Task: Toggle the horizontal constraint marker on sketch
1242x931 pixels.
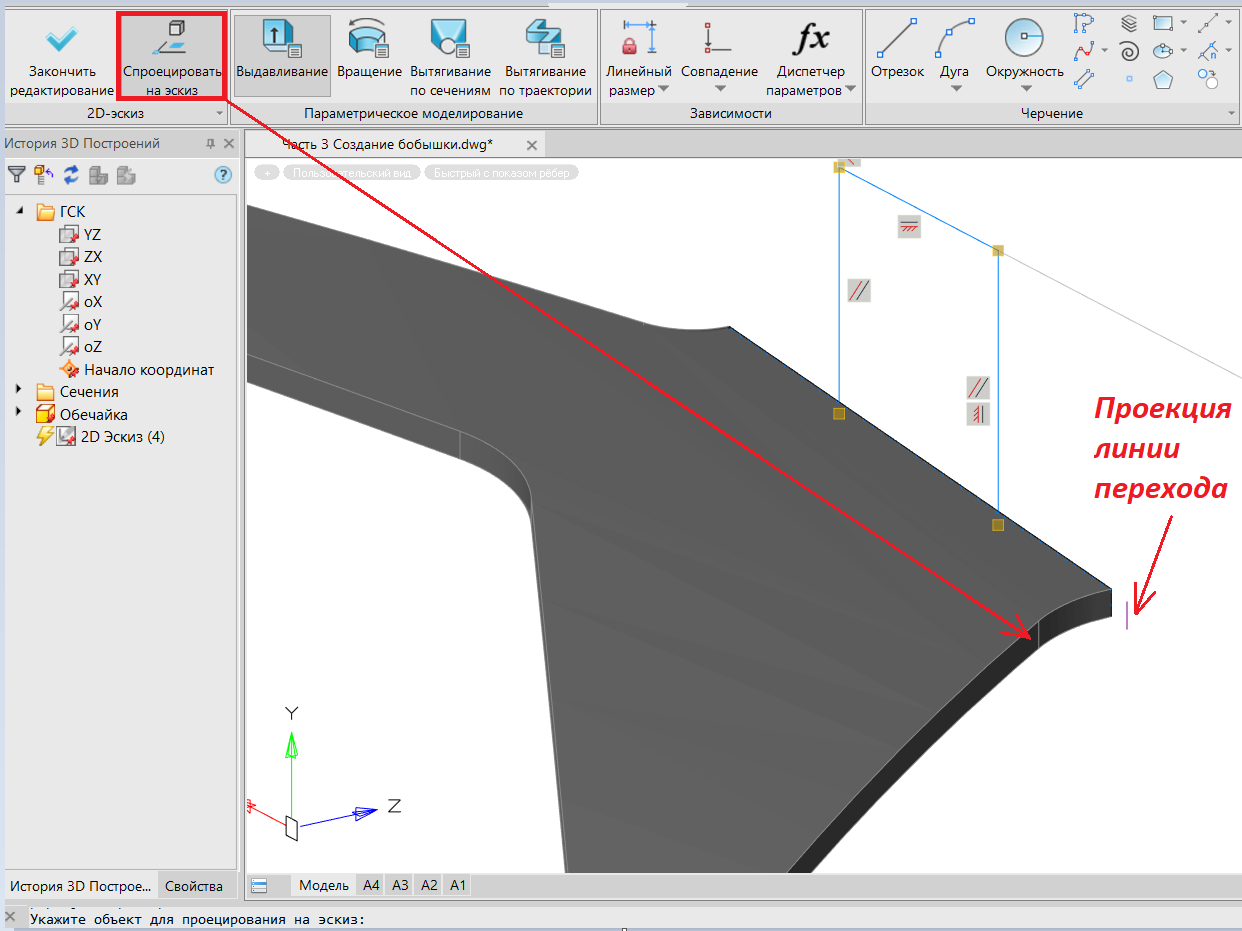Action: pos(908,227)
